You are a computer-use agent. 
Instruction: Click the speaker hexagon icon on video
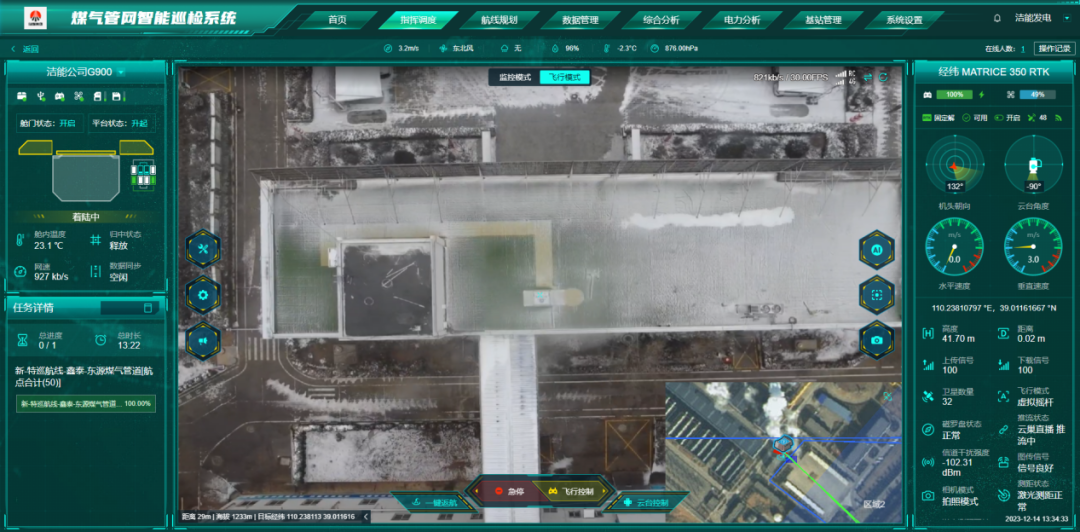tap(203, 340)
